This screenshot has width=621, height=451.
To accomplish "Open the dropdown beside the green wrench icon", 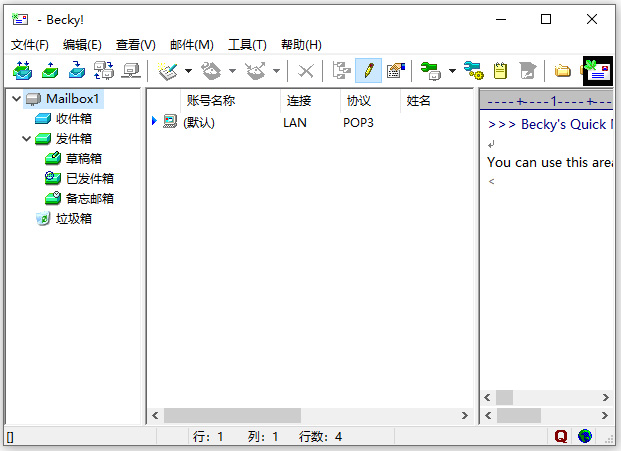I will click(x=452, y=71).
